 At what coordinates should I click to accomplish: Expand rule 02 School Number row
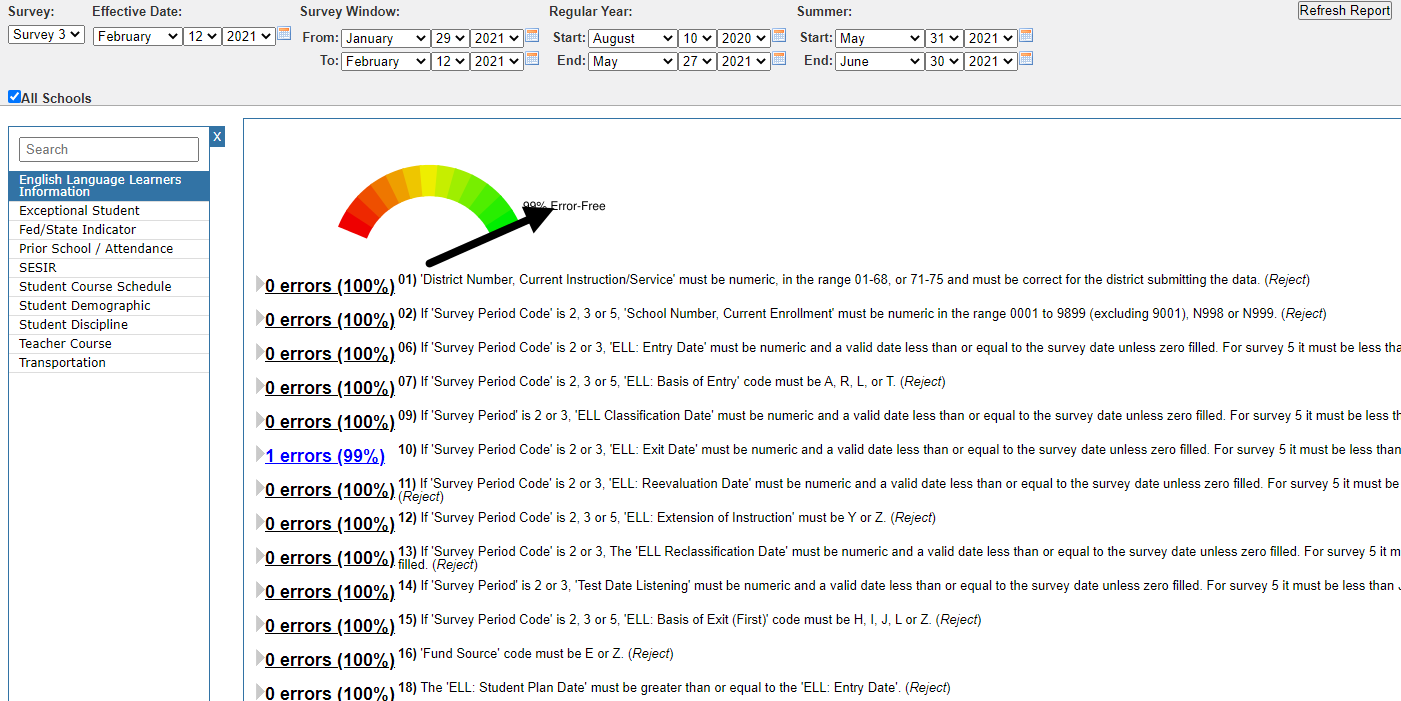(x=260, y=319)
